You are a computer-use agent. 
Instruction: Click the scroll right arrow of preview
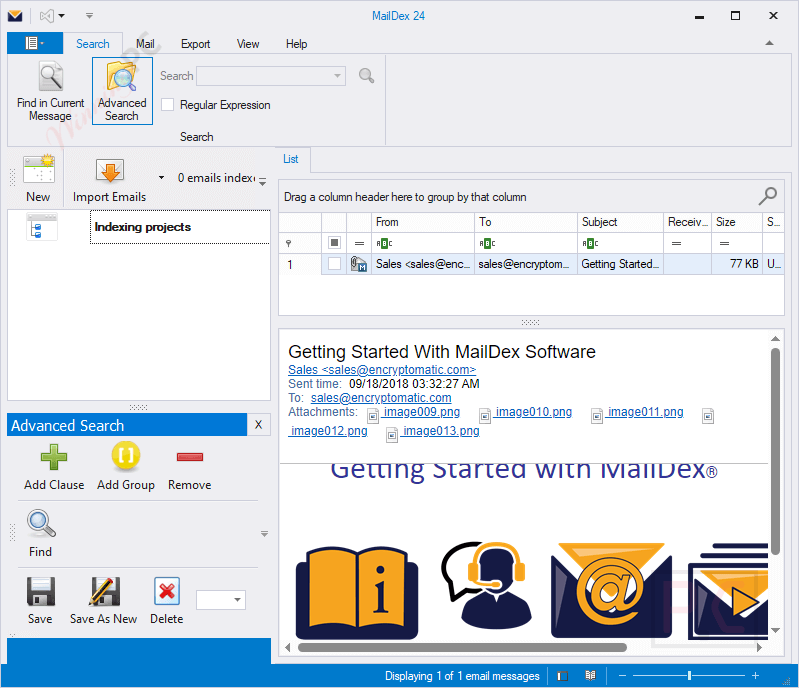pos(759,647)
